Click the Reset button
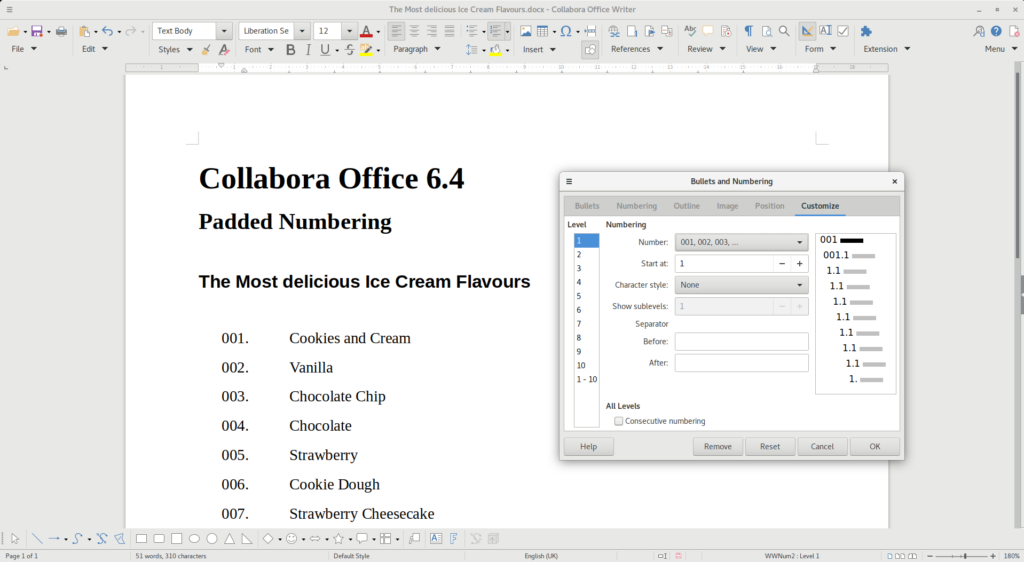The height and width of the screenshot is (562, 1024). pyautogui.click(x=769, y=447)
